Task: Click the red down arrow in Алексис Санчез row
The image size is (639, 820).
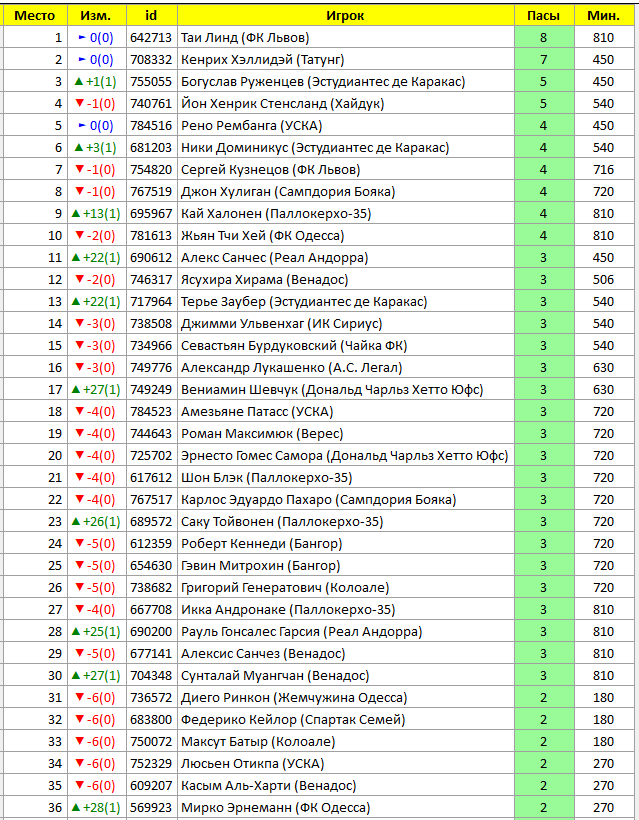Action: 79,652
